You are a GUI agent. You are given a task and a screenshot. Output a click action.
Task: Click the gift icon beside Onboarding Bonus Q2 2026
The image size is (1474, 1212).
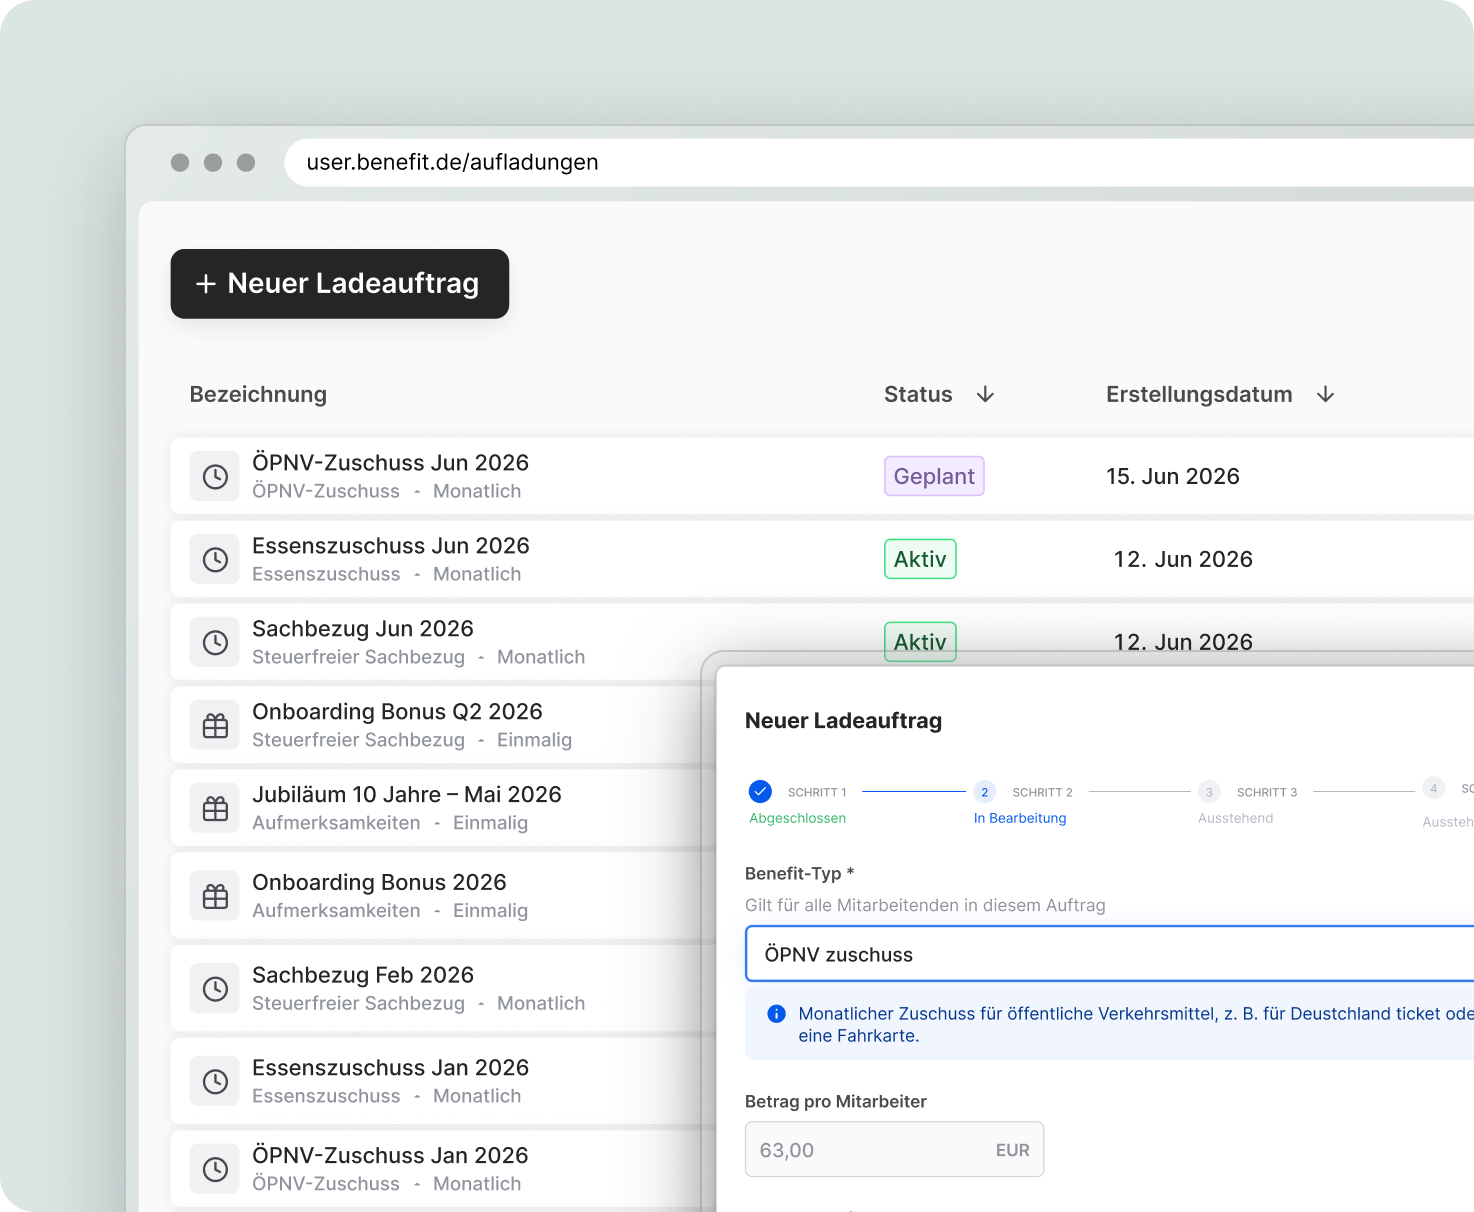[x=215, y=726]
